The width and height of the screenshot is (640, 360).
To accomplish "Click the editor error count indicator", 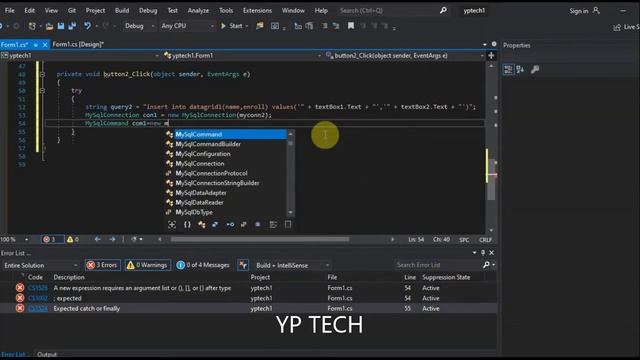I will (x=53, y=240).
